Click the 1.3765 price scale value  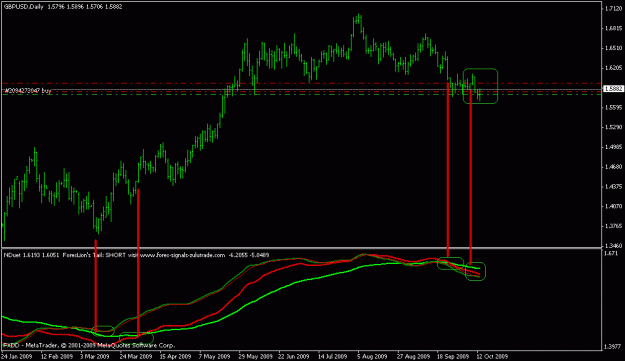613,226
